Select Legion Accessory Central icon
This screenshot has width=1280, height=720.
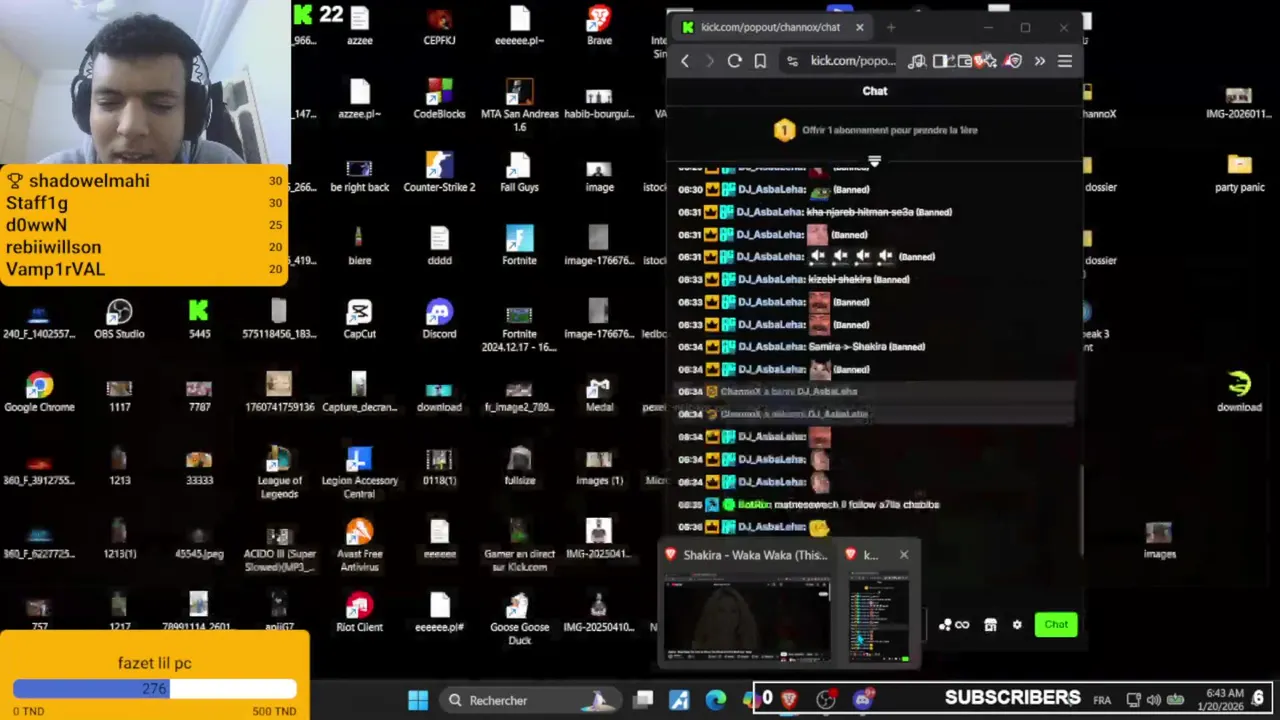(359, 473)
